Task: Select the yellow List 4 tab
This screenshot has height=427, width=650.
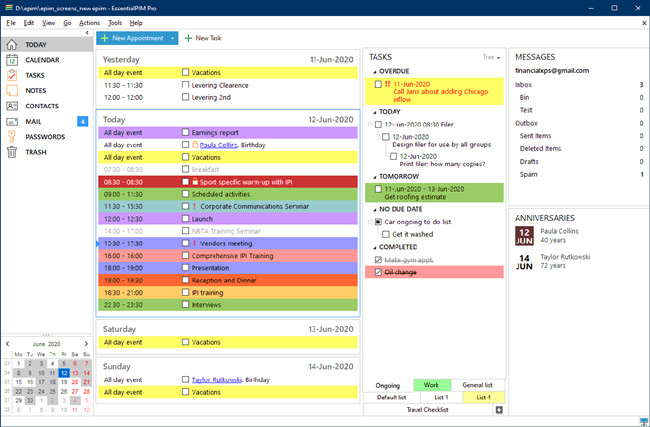Action: tap(483, 397)
